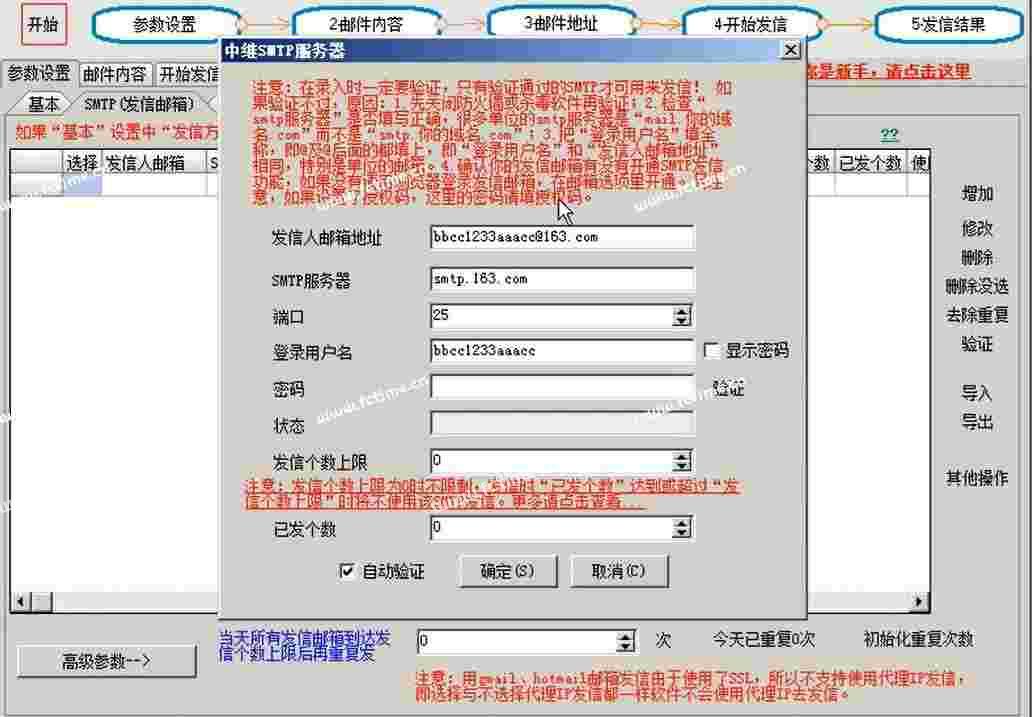Viewport: 1032px width, 717px height.
Task: Click 导入 in the right sidebar
Action: pyautogui.click(x=977, y=393)
